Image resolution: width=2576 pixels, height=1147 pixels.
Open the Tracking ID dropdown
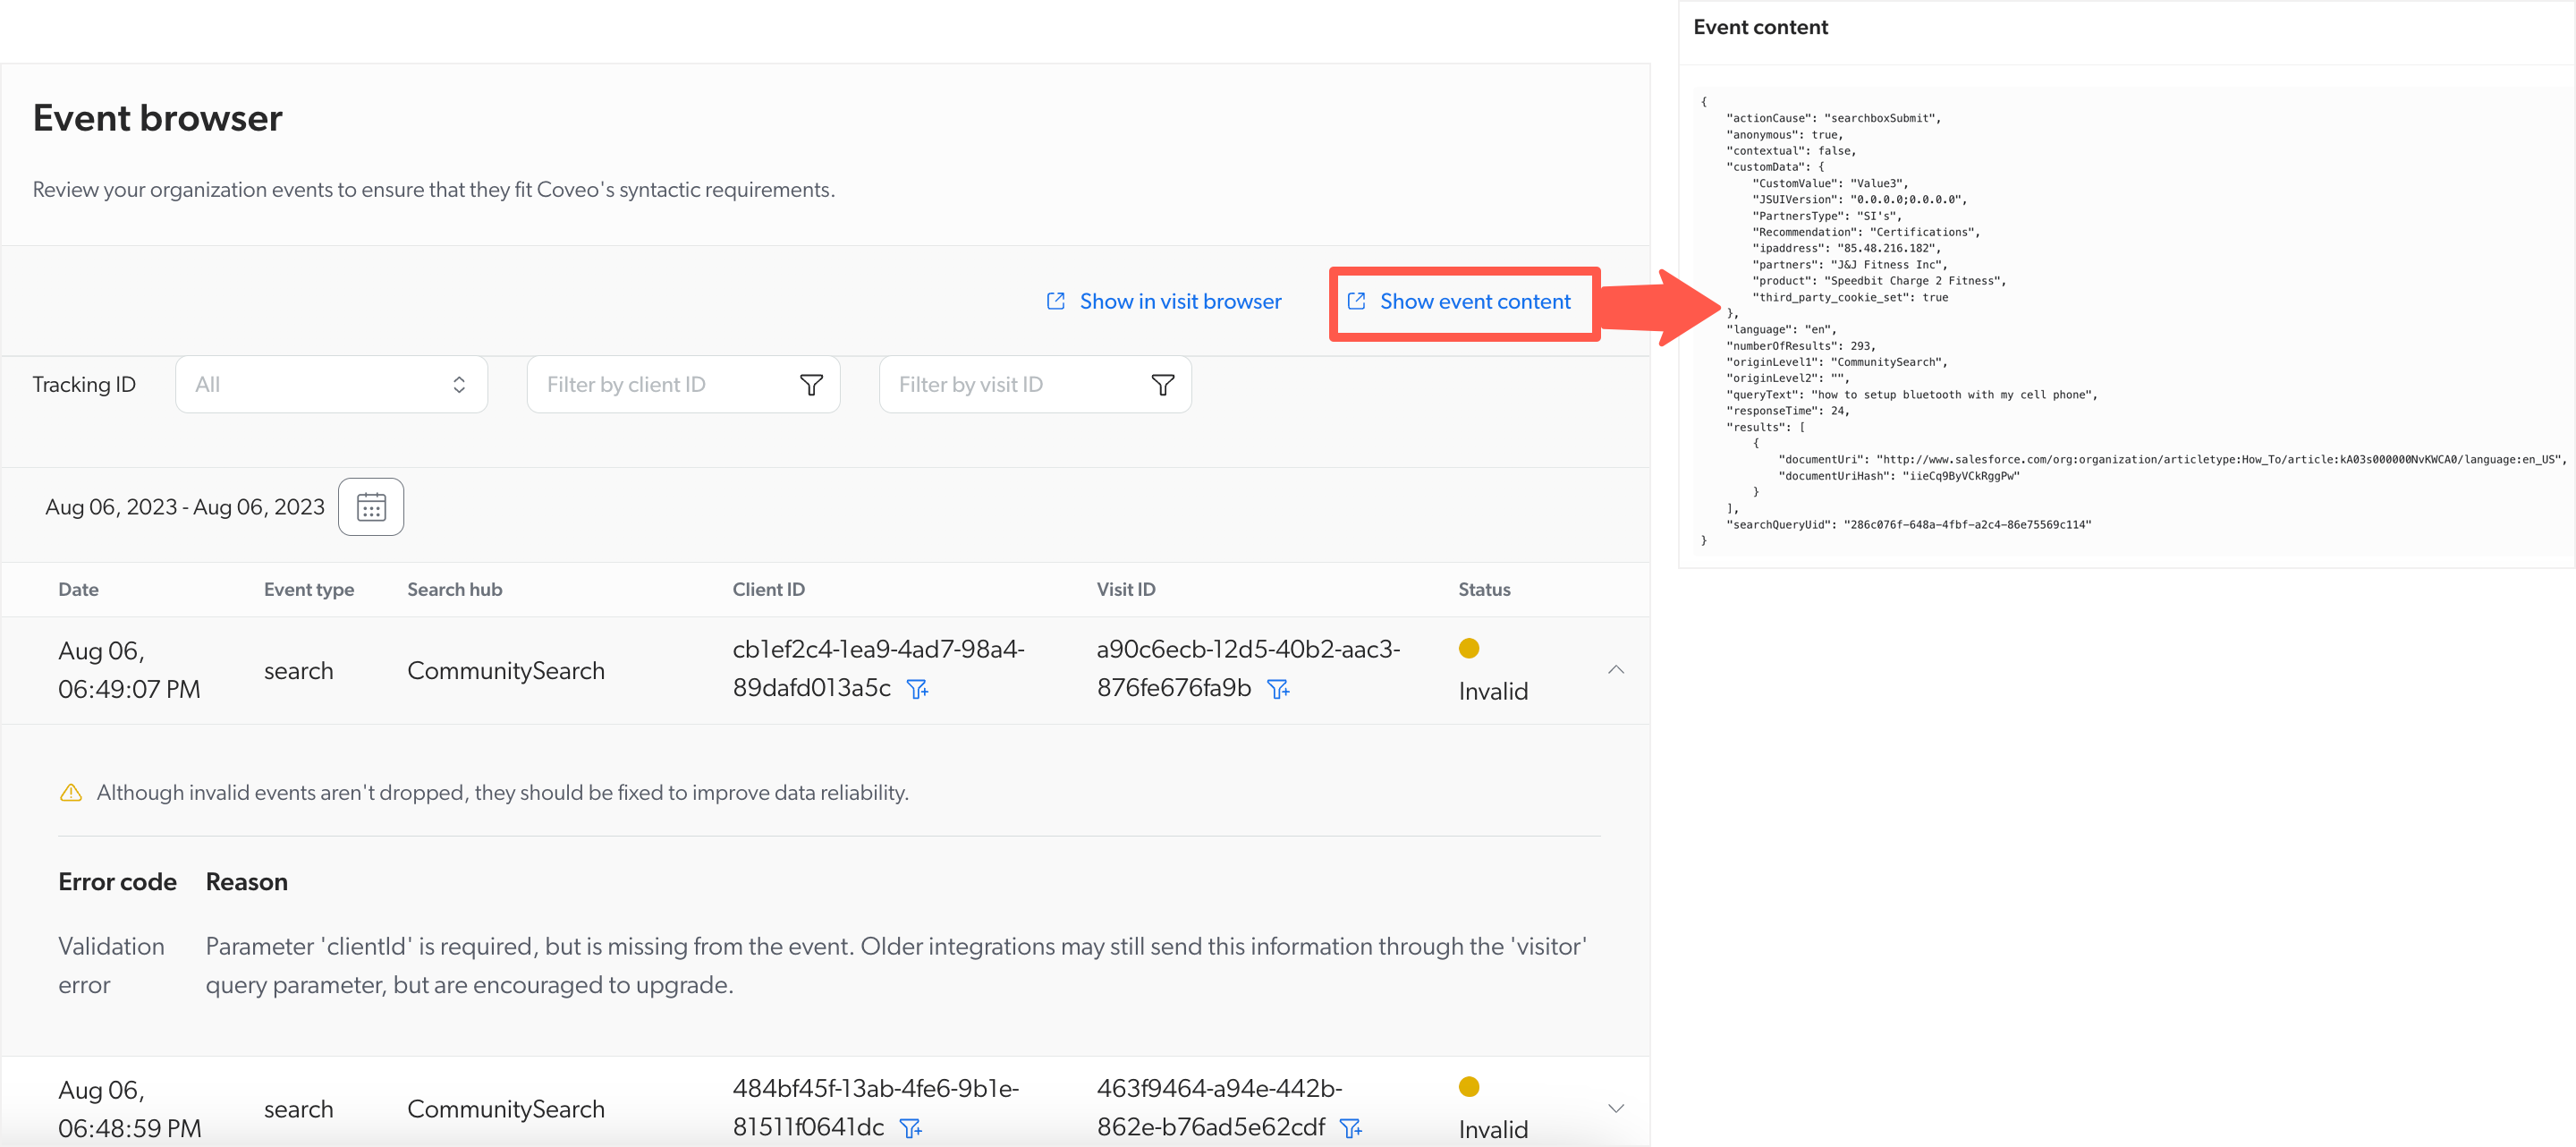[327, 385]
